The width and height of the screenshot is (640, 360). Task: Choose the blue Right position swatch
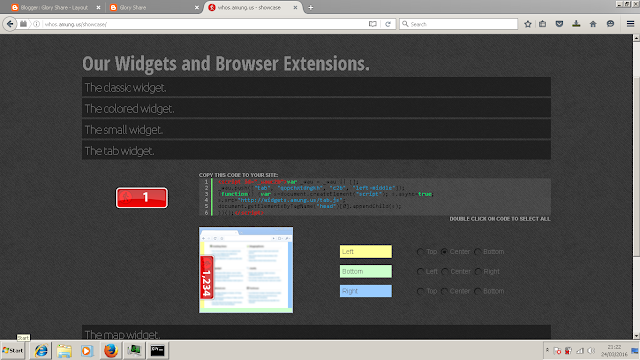[366, 291]
